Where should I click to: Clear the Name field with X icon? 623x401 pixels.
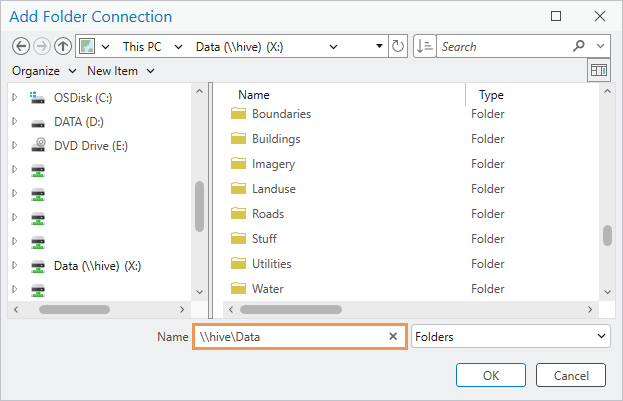393,337
